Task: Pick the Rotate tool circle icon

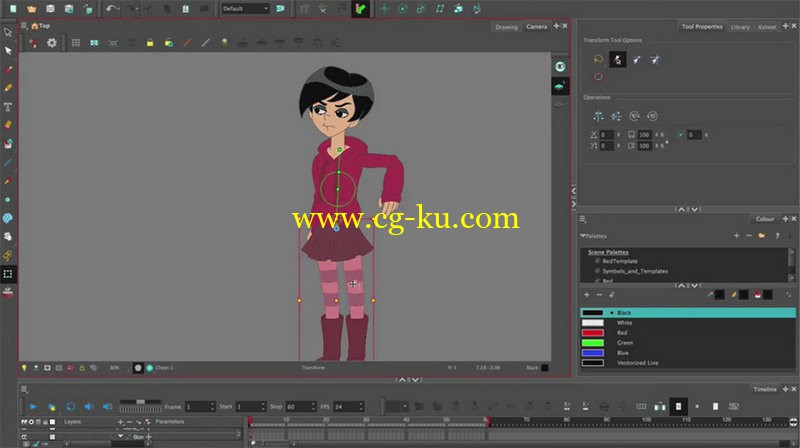Action: click(403, 9)
